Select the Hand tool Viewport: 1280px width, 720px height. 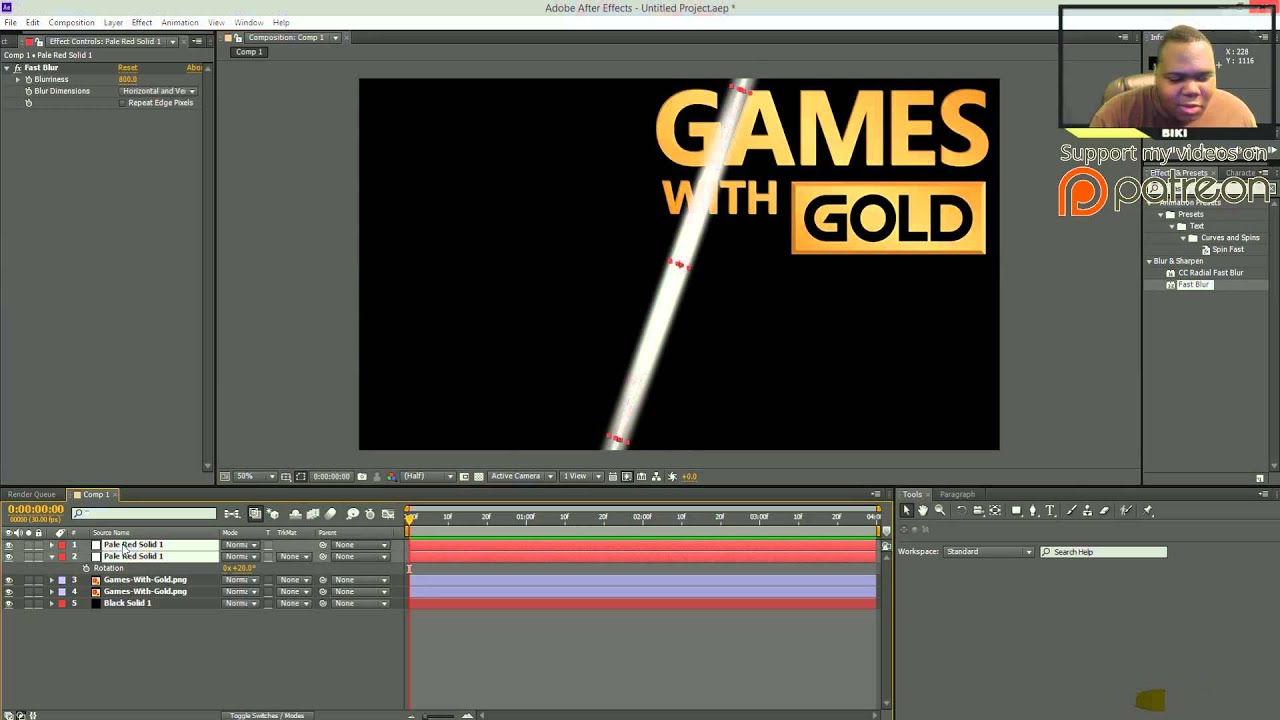click(923, 510)
